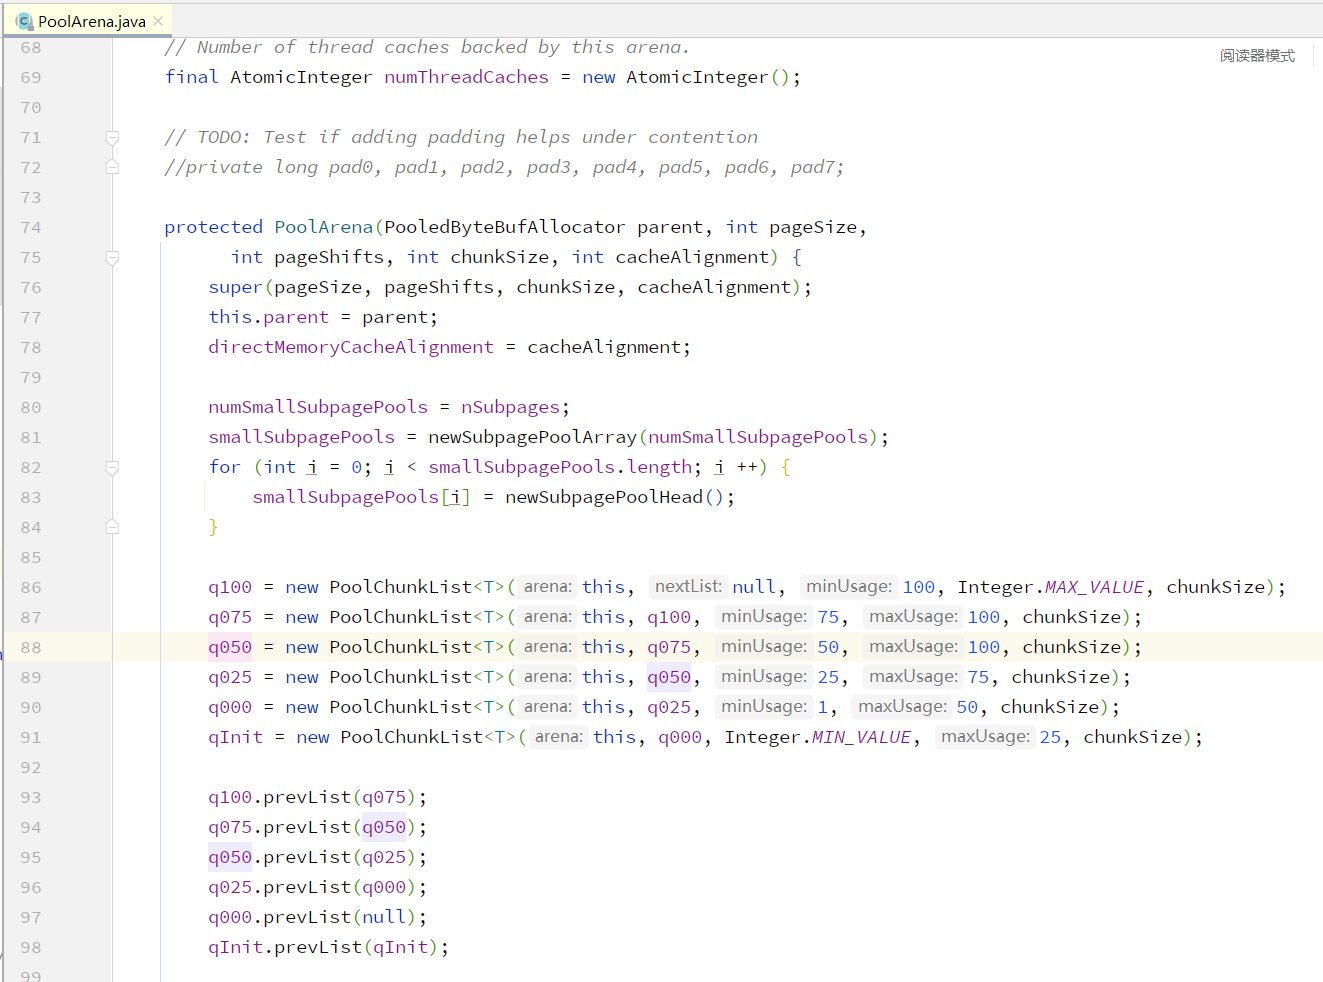This screenshot has height=982, width=1323.
Task: Close the PoolArena.java tab
Action: [158, 21]
